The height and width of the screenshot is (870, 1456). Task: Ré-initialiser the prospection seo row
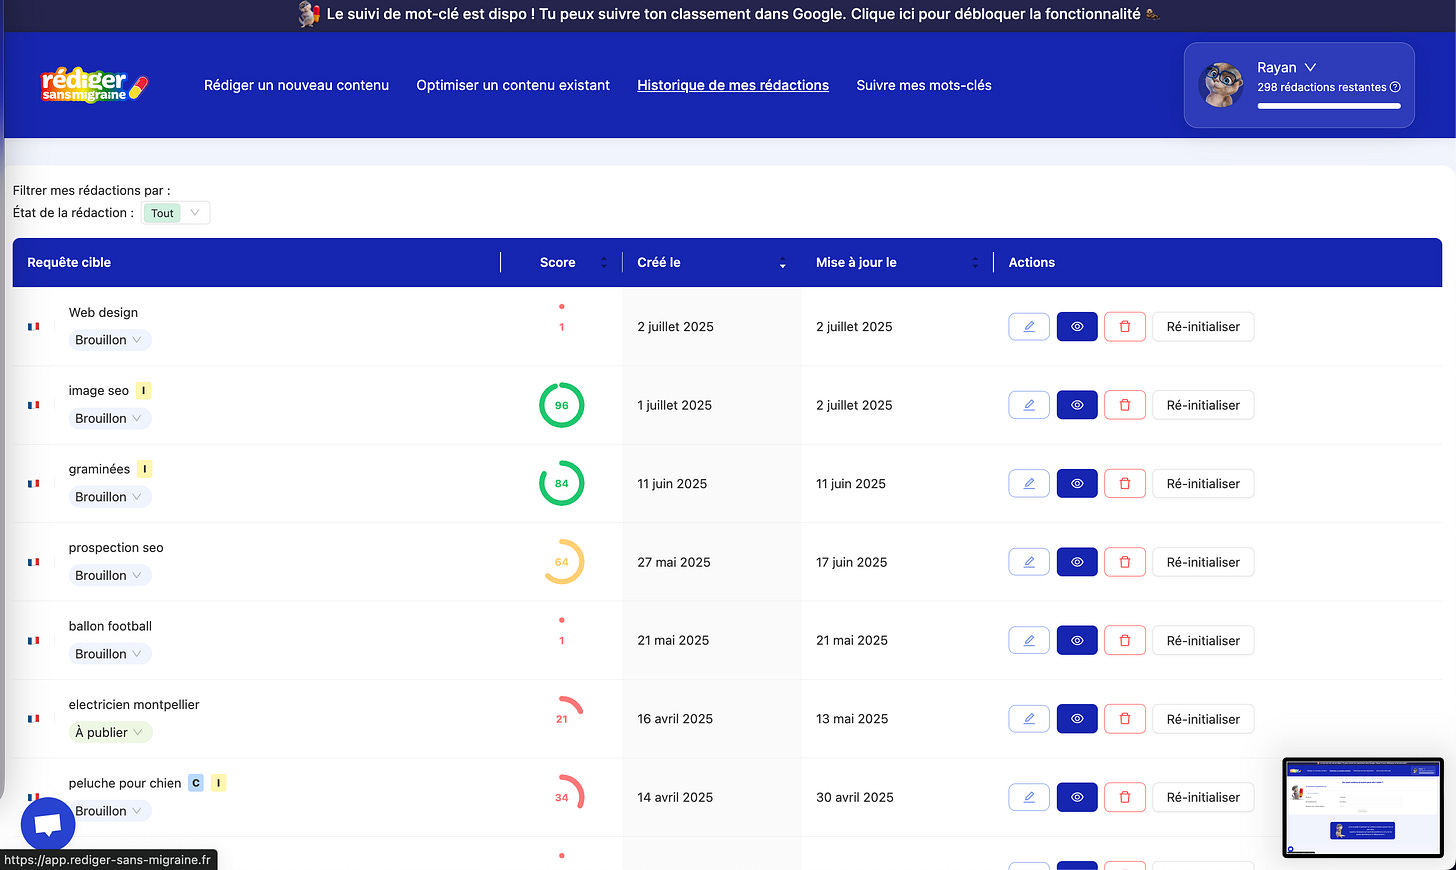click(x=1203, y=562)
